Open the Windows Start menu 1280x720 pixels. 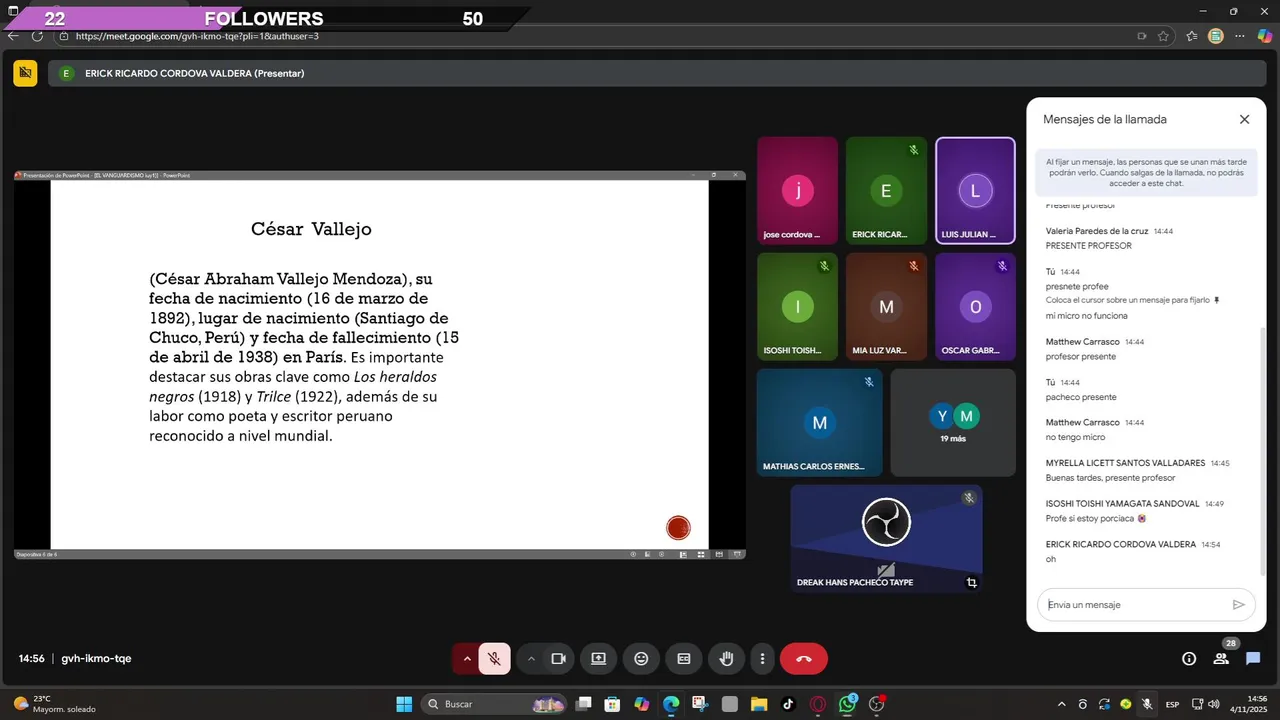pyautogui.click(x=404, y=704)
